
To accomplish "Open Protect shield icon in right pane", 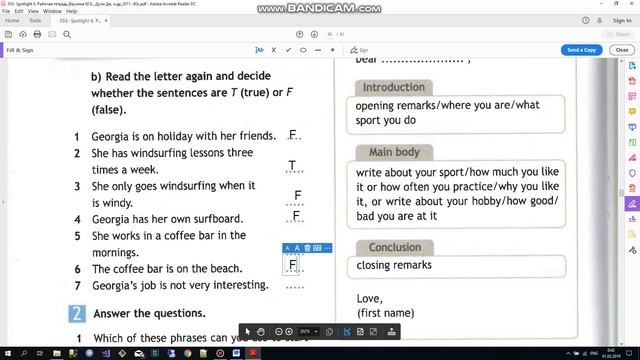I will pos(632,173).
